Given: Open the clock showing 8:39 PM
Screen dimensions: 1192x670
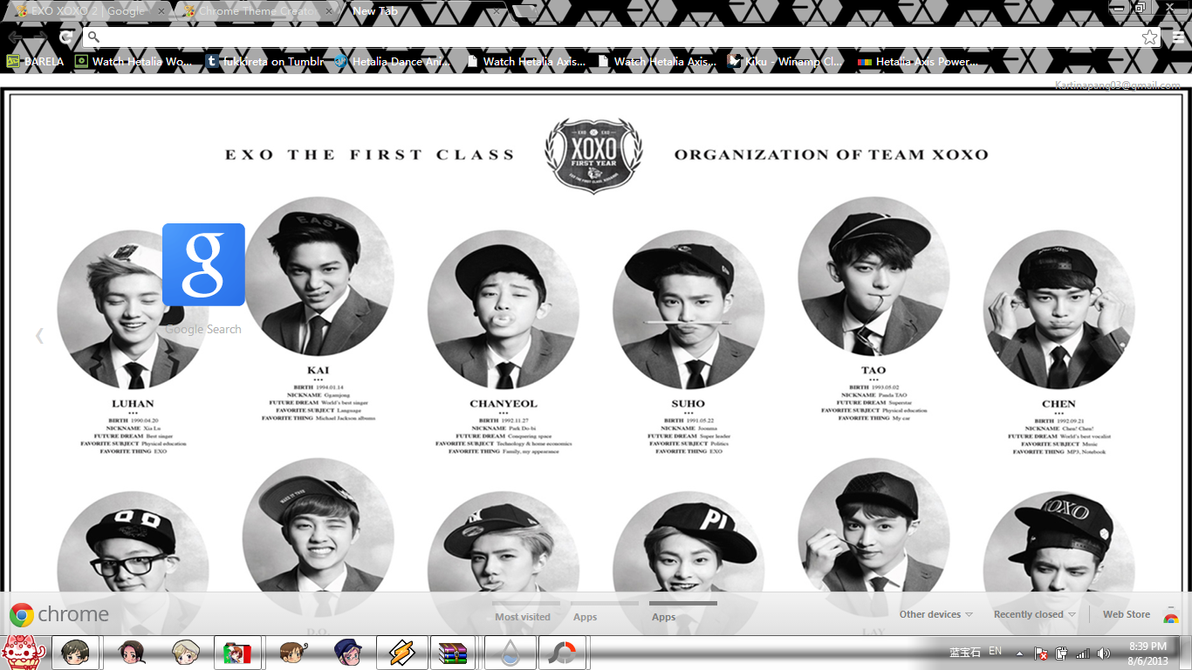Looking at the screenshot, I should (1147, 653).
